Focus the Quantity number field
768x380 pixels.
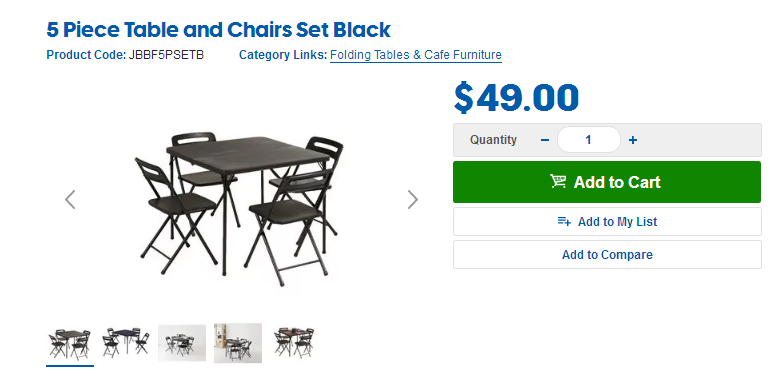coord(589,140)
